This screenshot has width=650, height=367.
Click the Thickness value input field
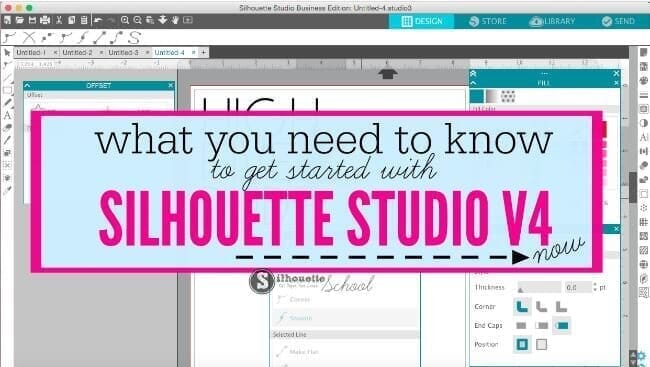coord(578,287)
